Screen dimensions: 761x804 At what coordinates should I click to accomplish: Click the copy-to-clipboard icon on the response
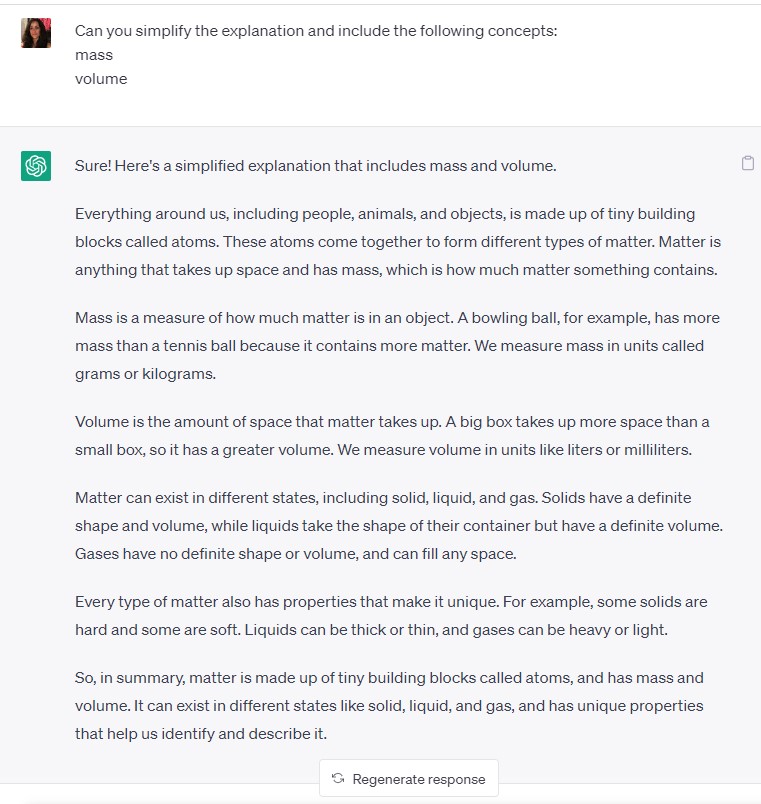click(x=748, y=163)
